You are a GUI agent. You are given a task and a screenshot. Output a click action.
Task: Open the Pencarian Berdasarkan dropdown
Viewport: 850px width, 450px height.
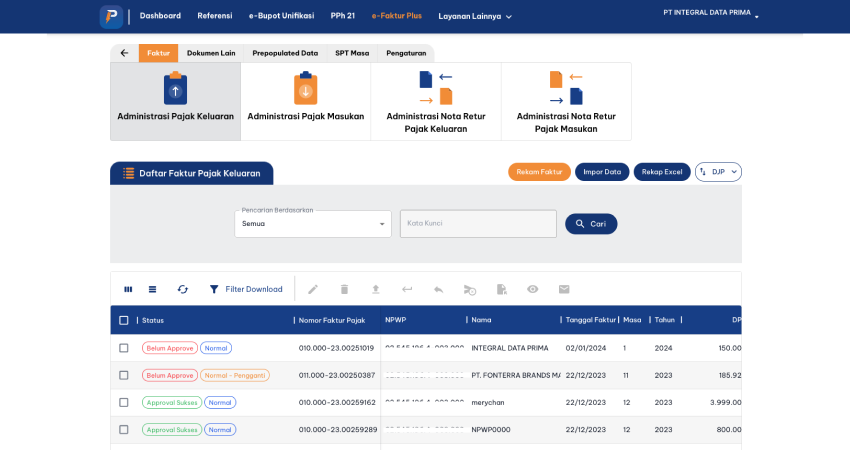pyautogui.click(x=312, y=224)
